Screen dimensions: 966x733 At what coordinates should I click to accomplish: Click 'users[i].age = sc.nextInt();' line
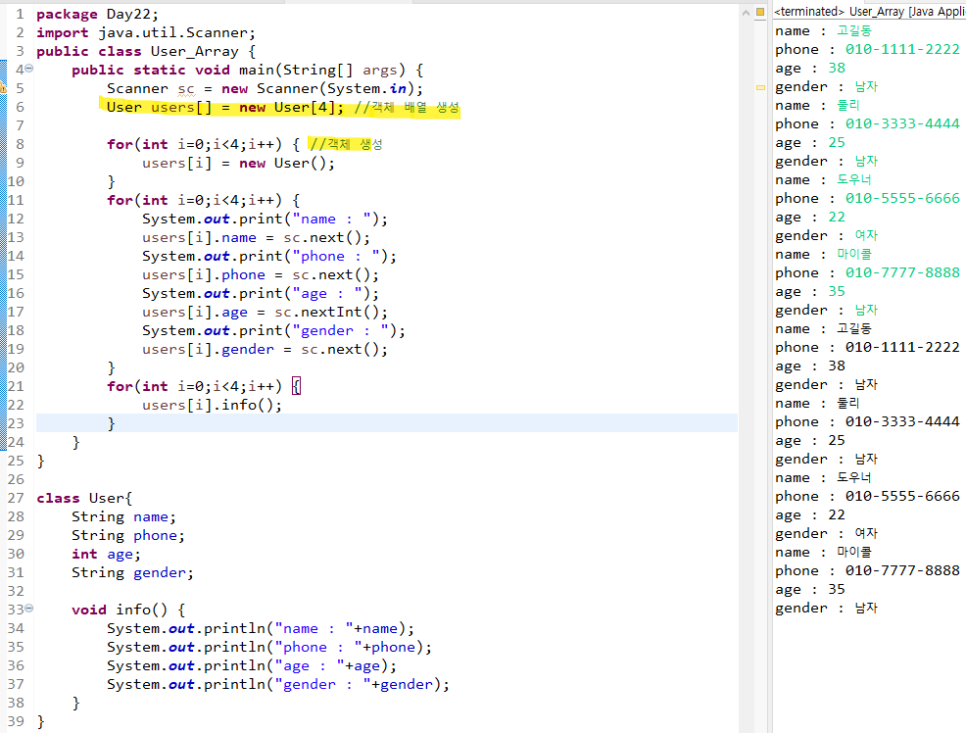pos(265,312)
